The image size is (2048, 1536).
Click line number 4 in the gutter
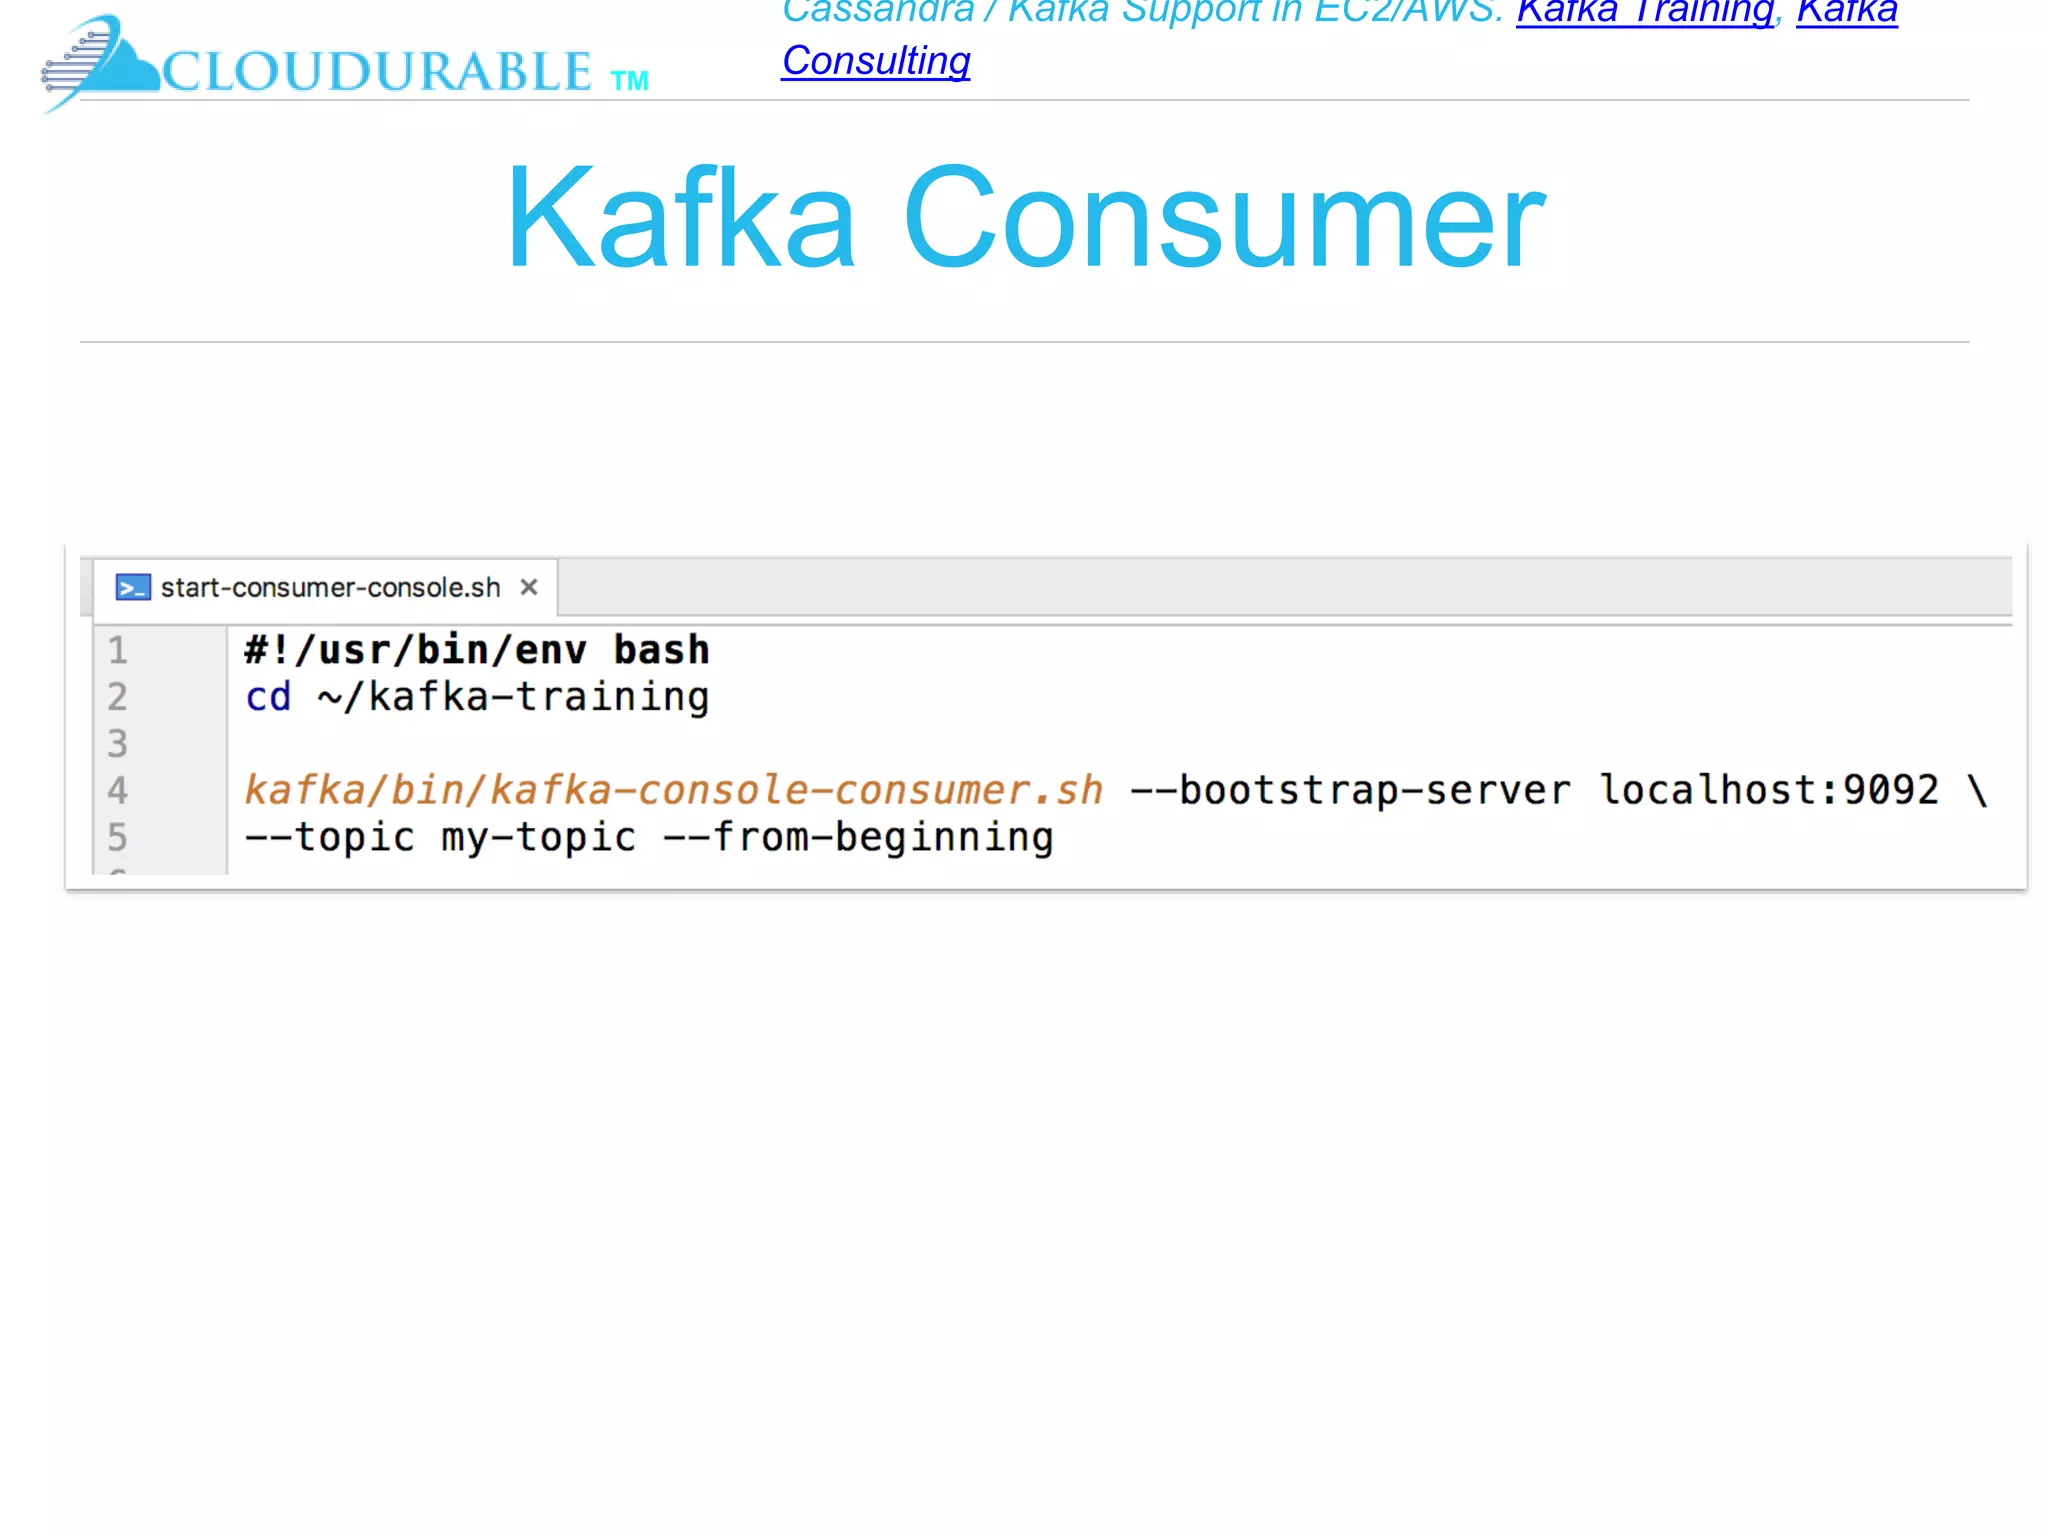pyautogui.click(x=118, y=790)
